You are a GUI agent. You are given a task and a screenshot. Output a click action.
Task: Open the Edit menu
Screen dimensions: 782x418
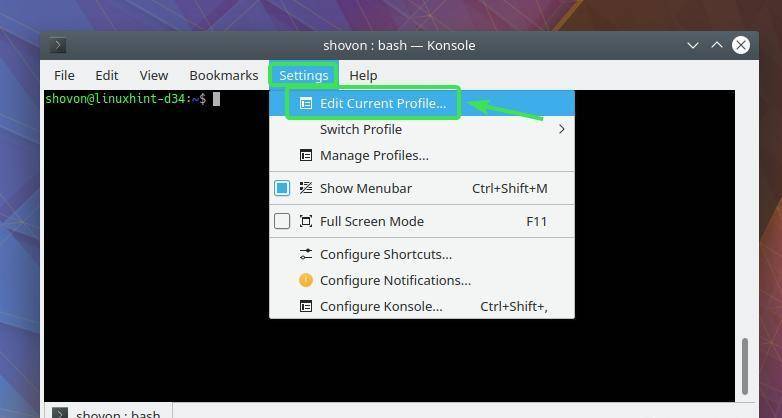coord(107,75)
